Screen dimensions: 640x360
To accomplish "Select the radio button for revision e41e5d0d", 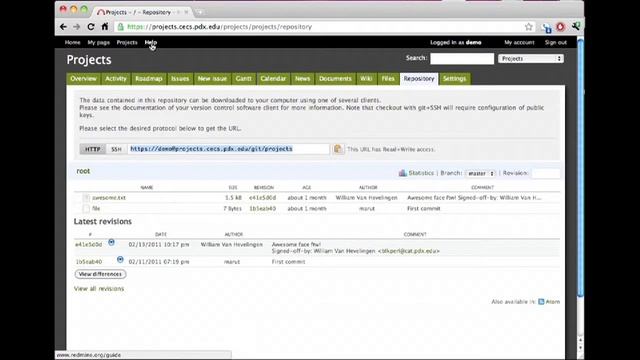I will coord(111,242).
